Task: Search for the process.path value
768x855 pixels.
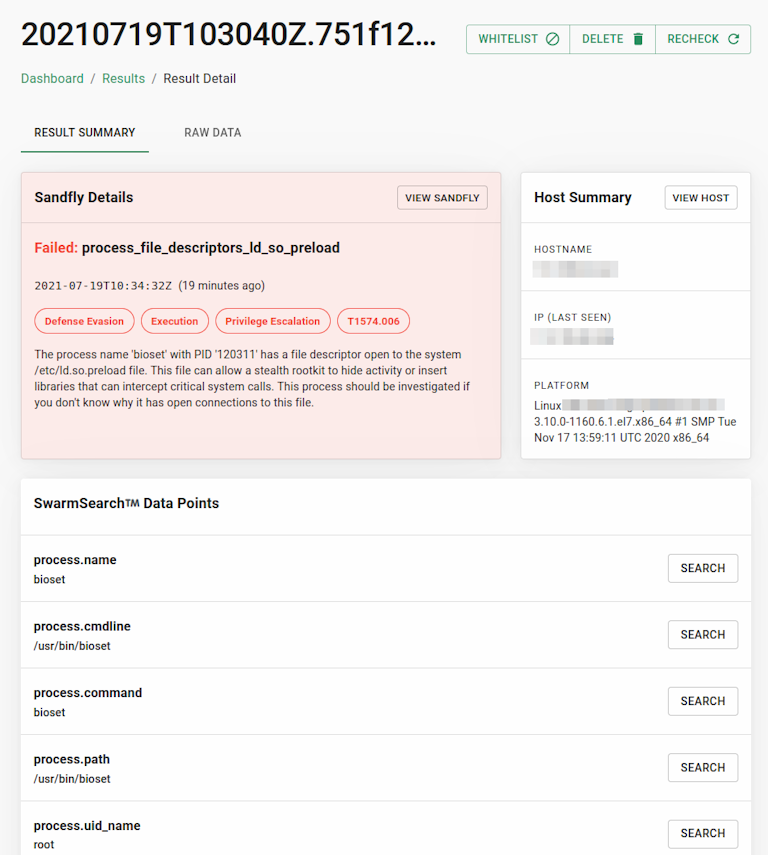Action: [x=703, y=768]
